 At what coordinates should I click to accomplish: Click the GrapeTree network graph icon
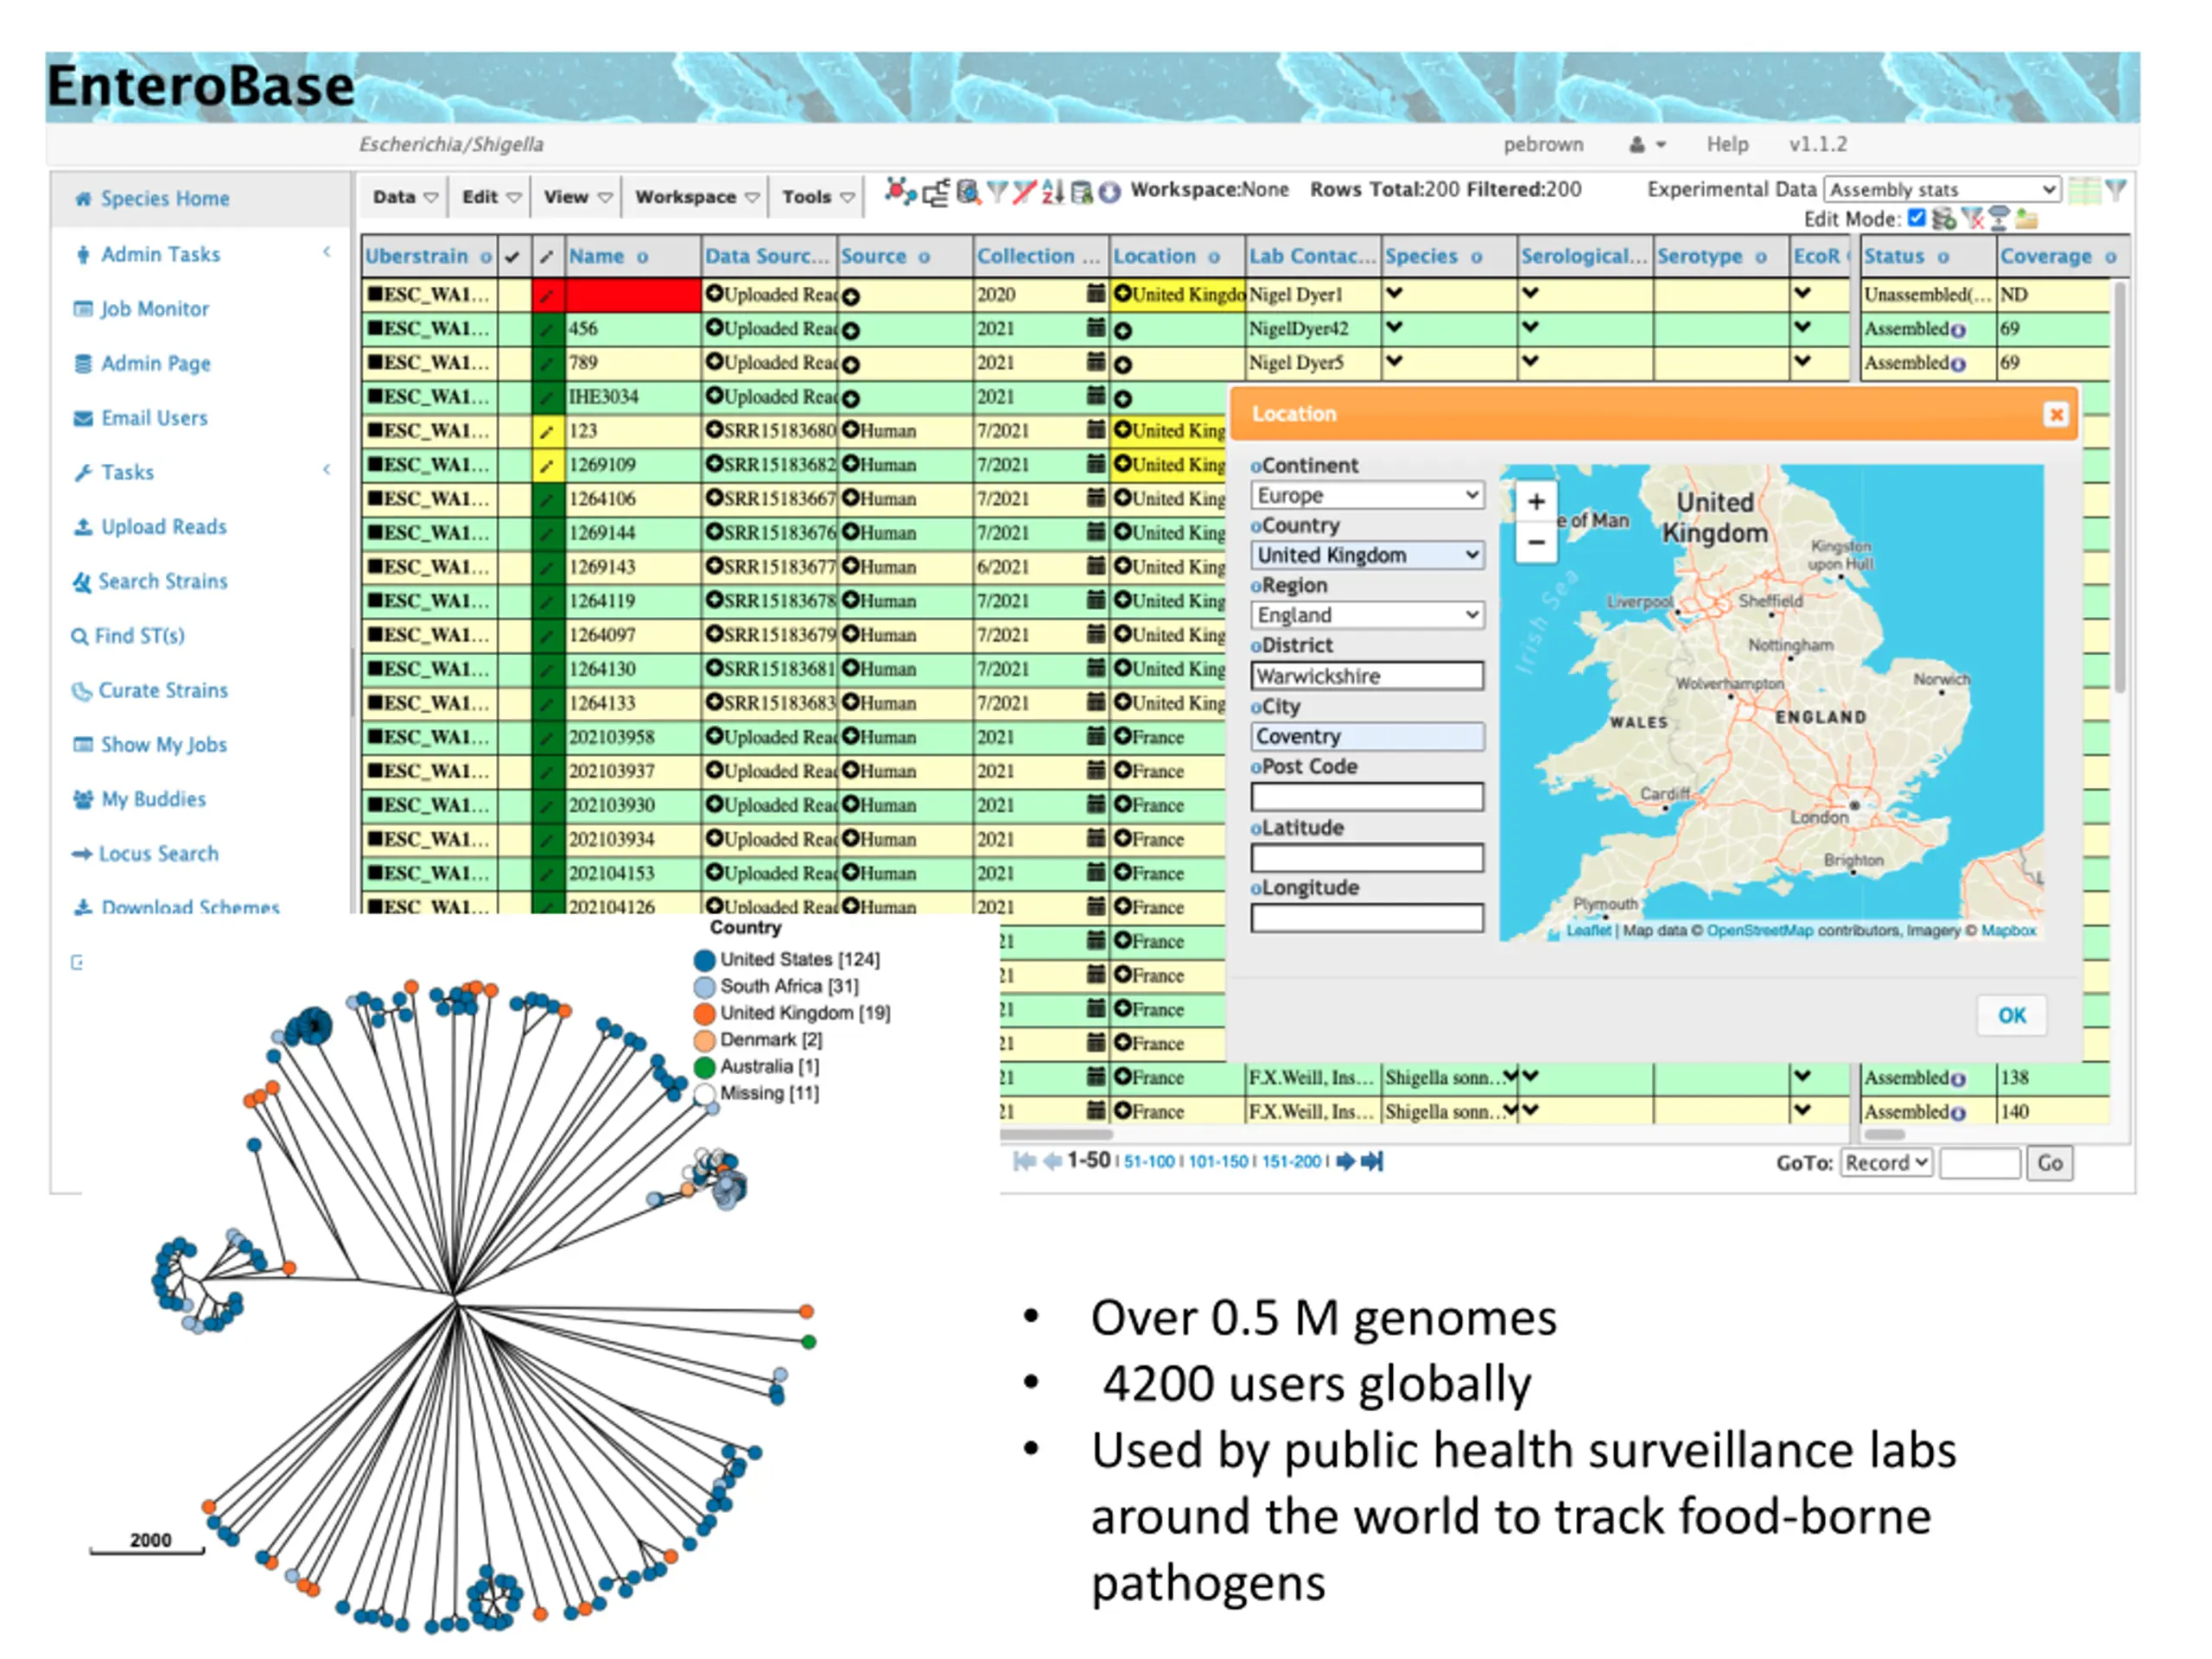click(x=901, y=192)
